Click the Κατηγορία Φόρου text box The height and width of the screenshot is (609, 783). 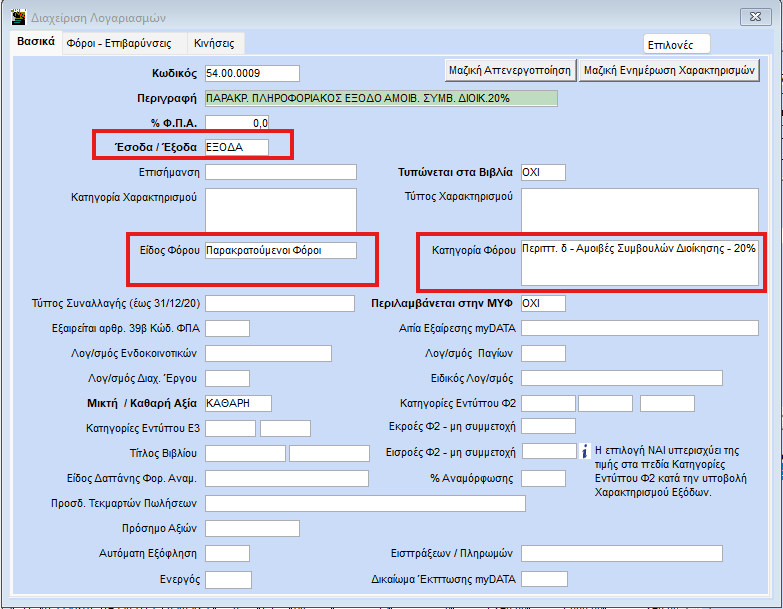pos(639,260)
